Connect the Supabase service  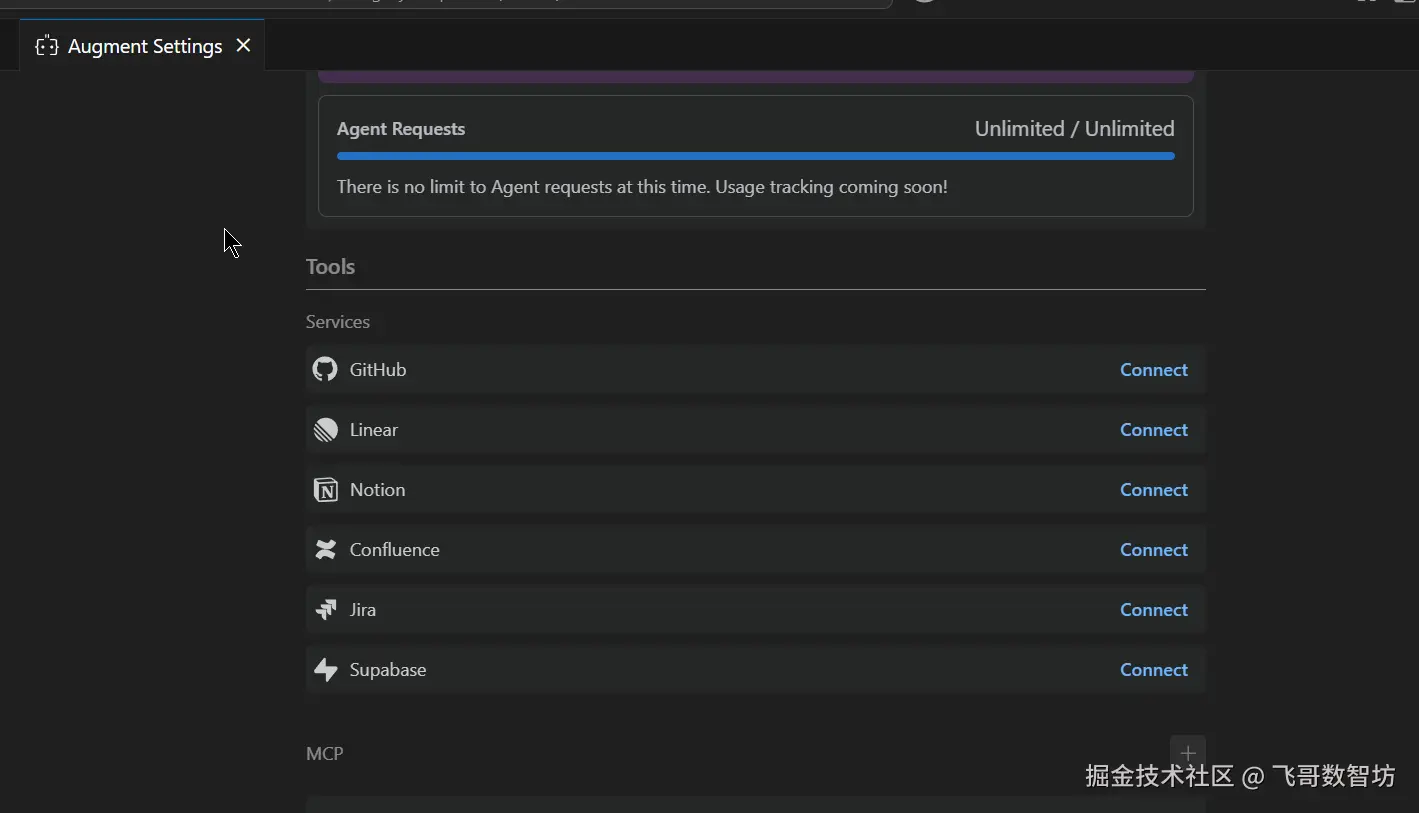pyautogui.click(x=1154, y=670)
